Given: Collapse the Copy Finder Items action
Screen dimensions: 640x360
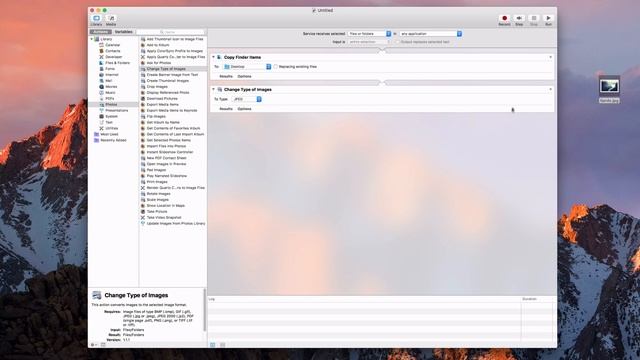Looking at the screenshot, I should pos(213,57).
